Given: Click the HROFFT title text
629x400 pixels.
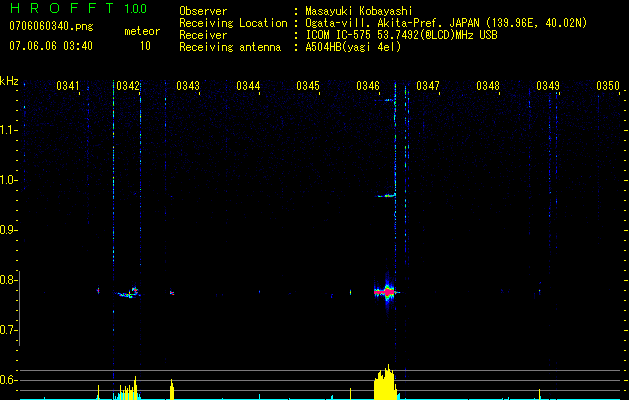Looking at the screenshot, I should pyautogui.click(x=61, y=8).
